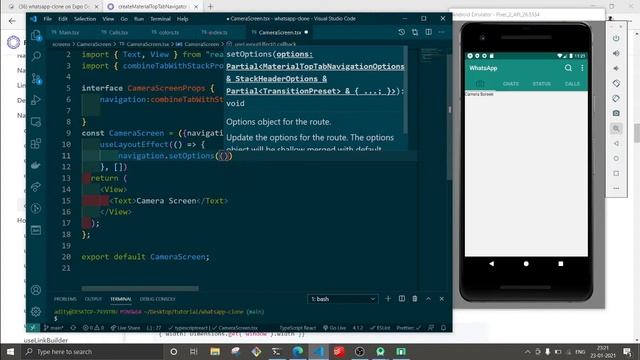This screenshot has width=640, height=360.
Task: Tap the search icon in the WhatsApp header
Action: (x=568, y=68)
